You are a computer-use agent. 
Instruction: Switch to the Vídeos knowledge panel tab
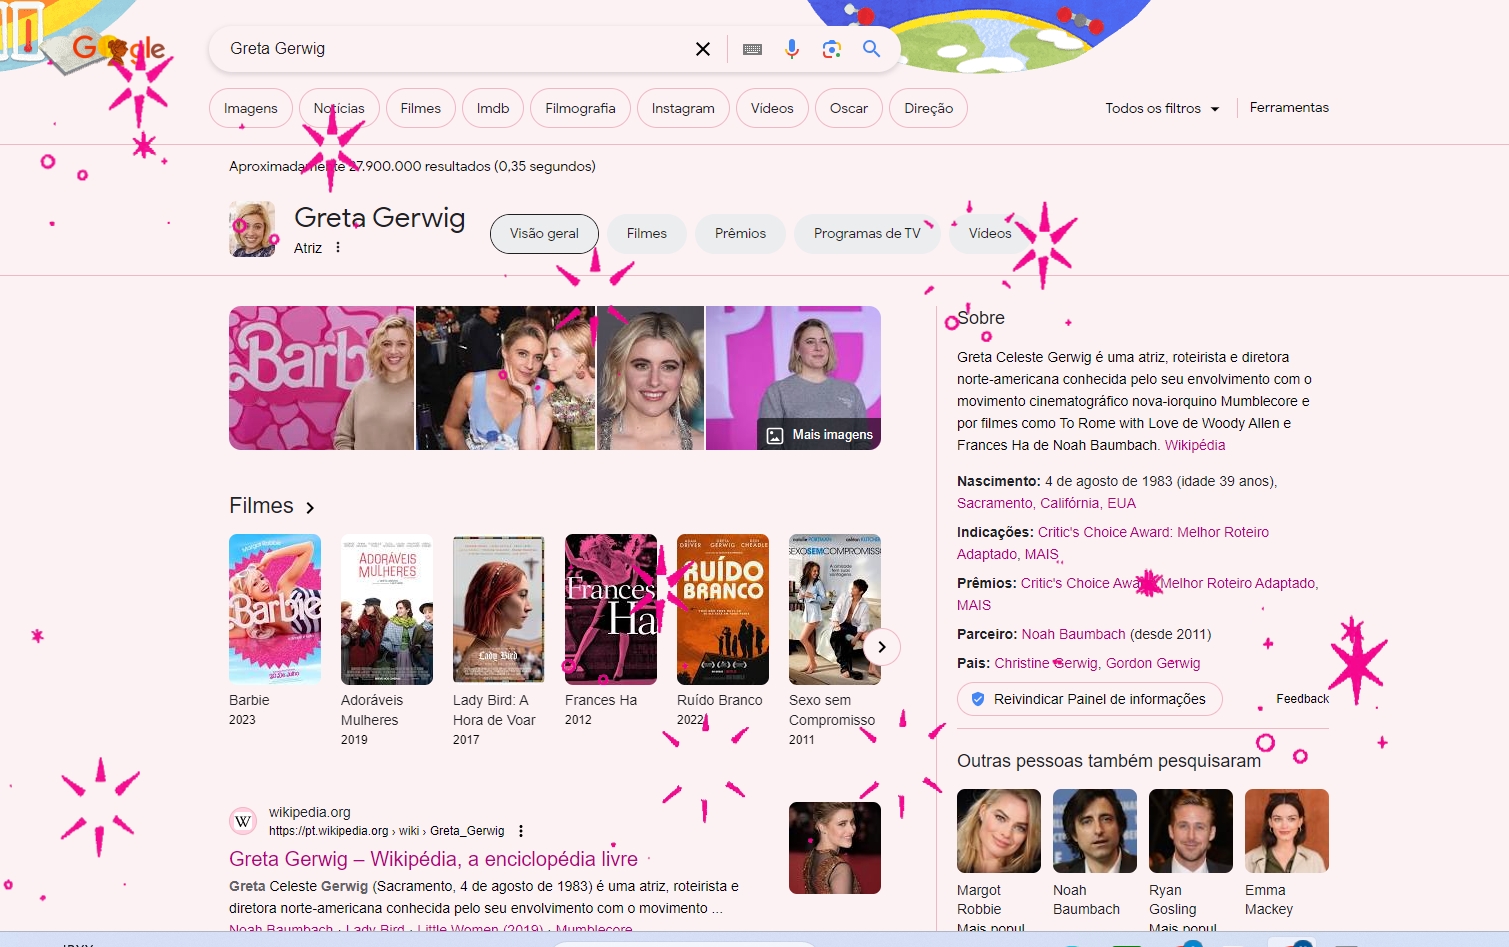tap(990, 233)
